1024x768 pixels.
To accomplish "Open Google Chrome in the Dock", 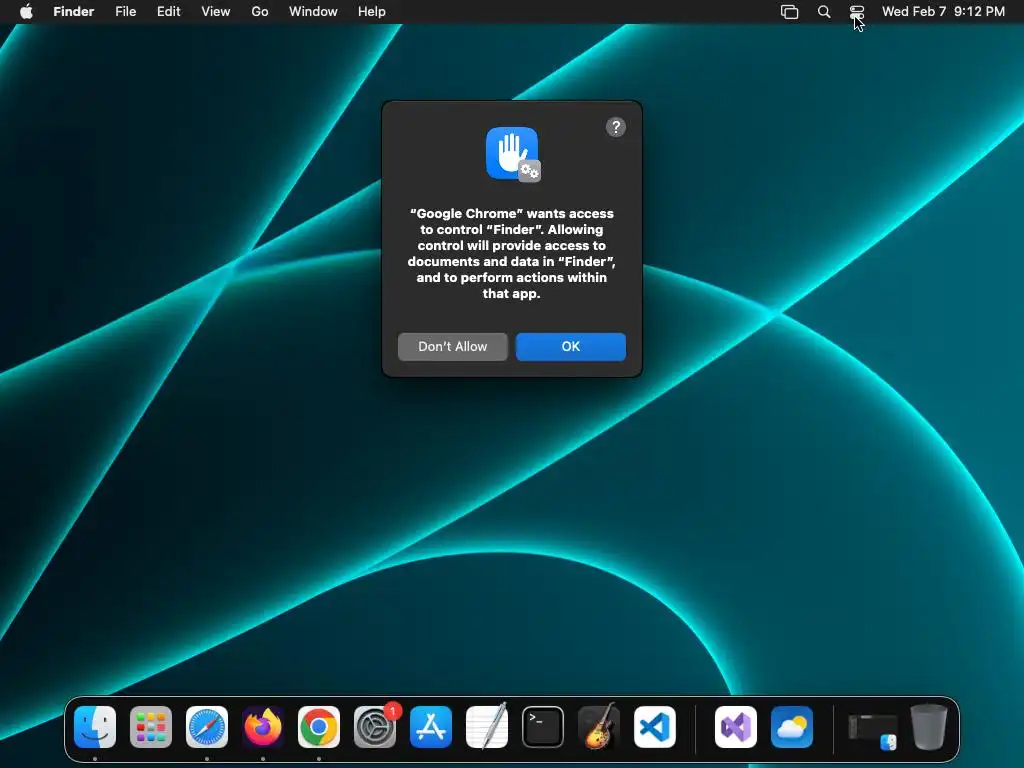I will 319,727.
